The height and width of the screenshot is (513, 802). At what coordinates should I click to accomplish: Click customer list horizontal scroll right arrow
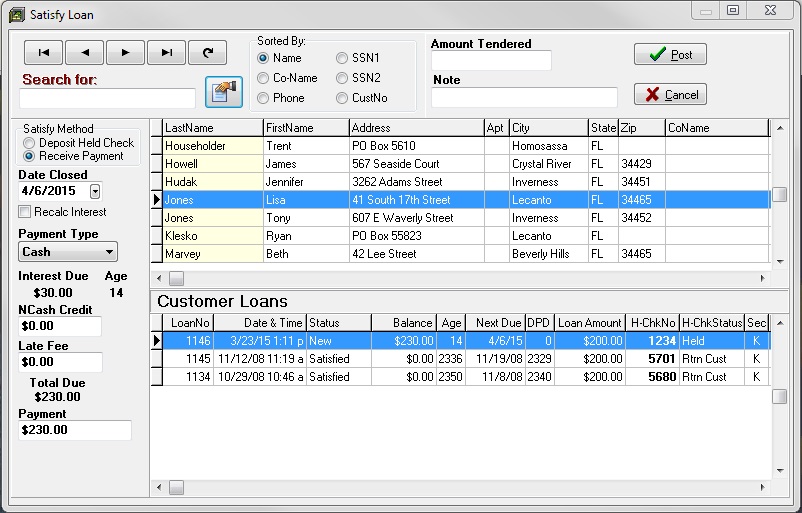pos(763,278)
